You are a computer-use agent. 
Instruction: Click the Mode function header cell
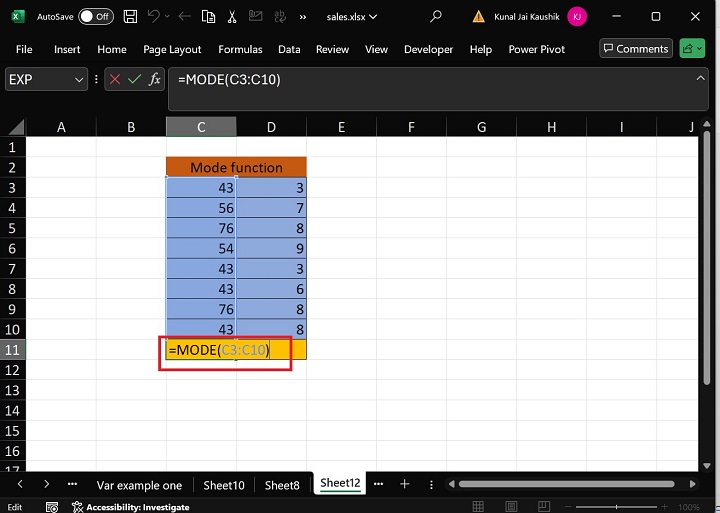236,167
